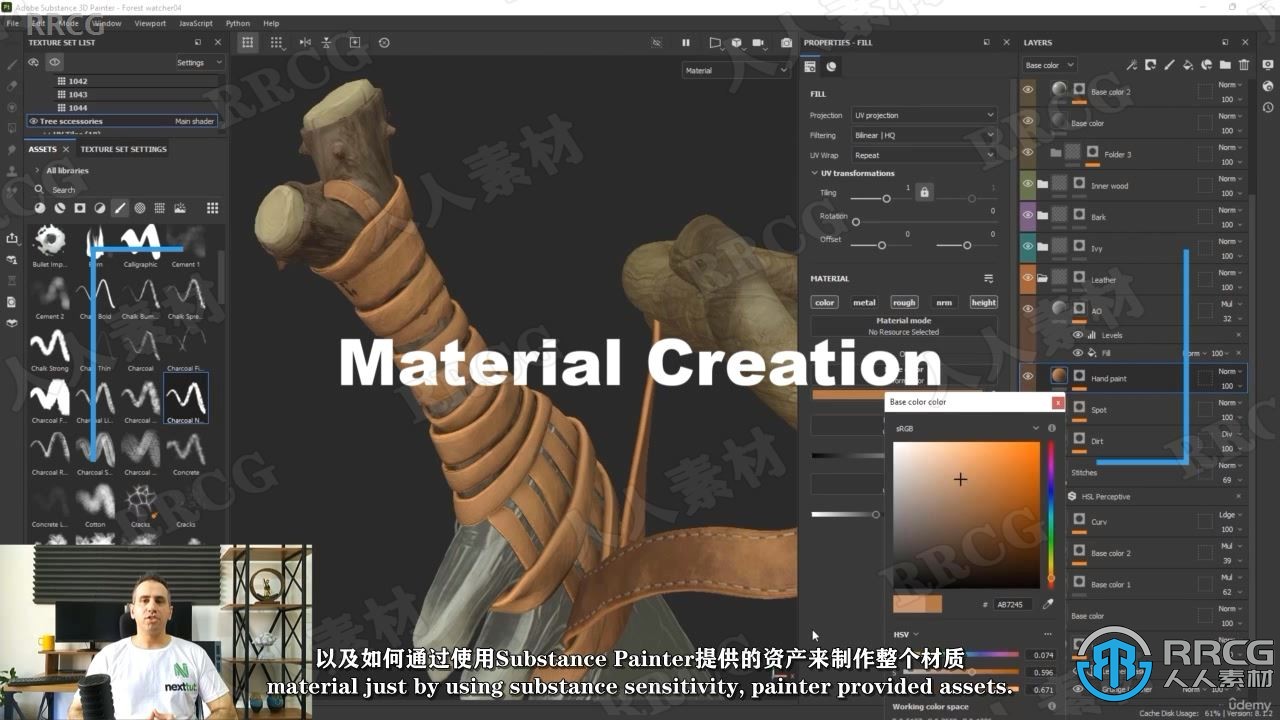Hide the Bark folder layer
The image size is (1280, 720).
click(1027, 215)
